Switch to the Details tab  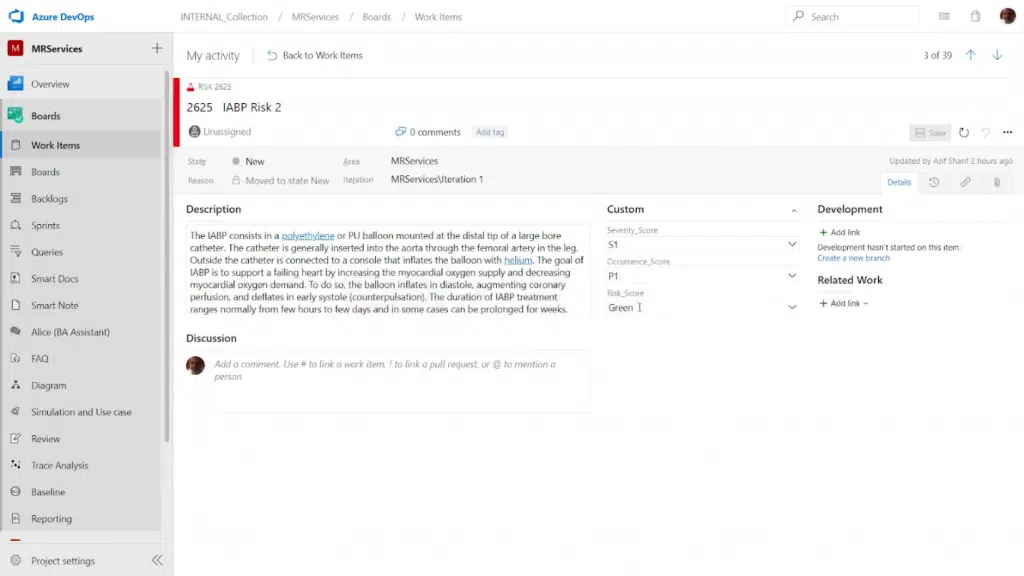pos(899,182)
